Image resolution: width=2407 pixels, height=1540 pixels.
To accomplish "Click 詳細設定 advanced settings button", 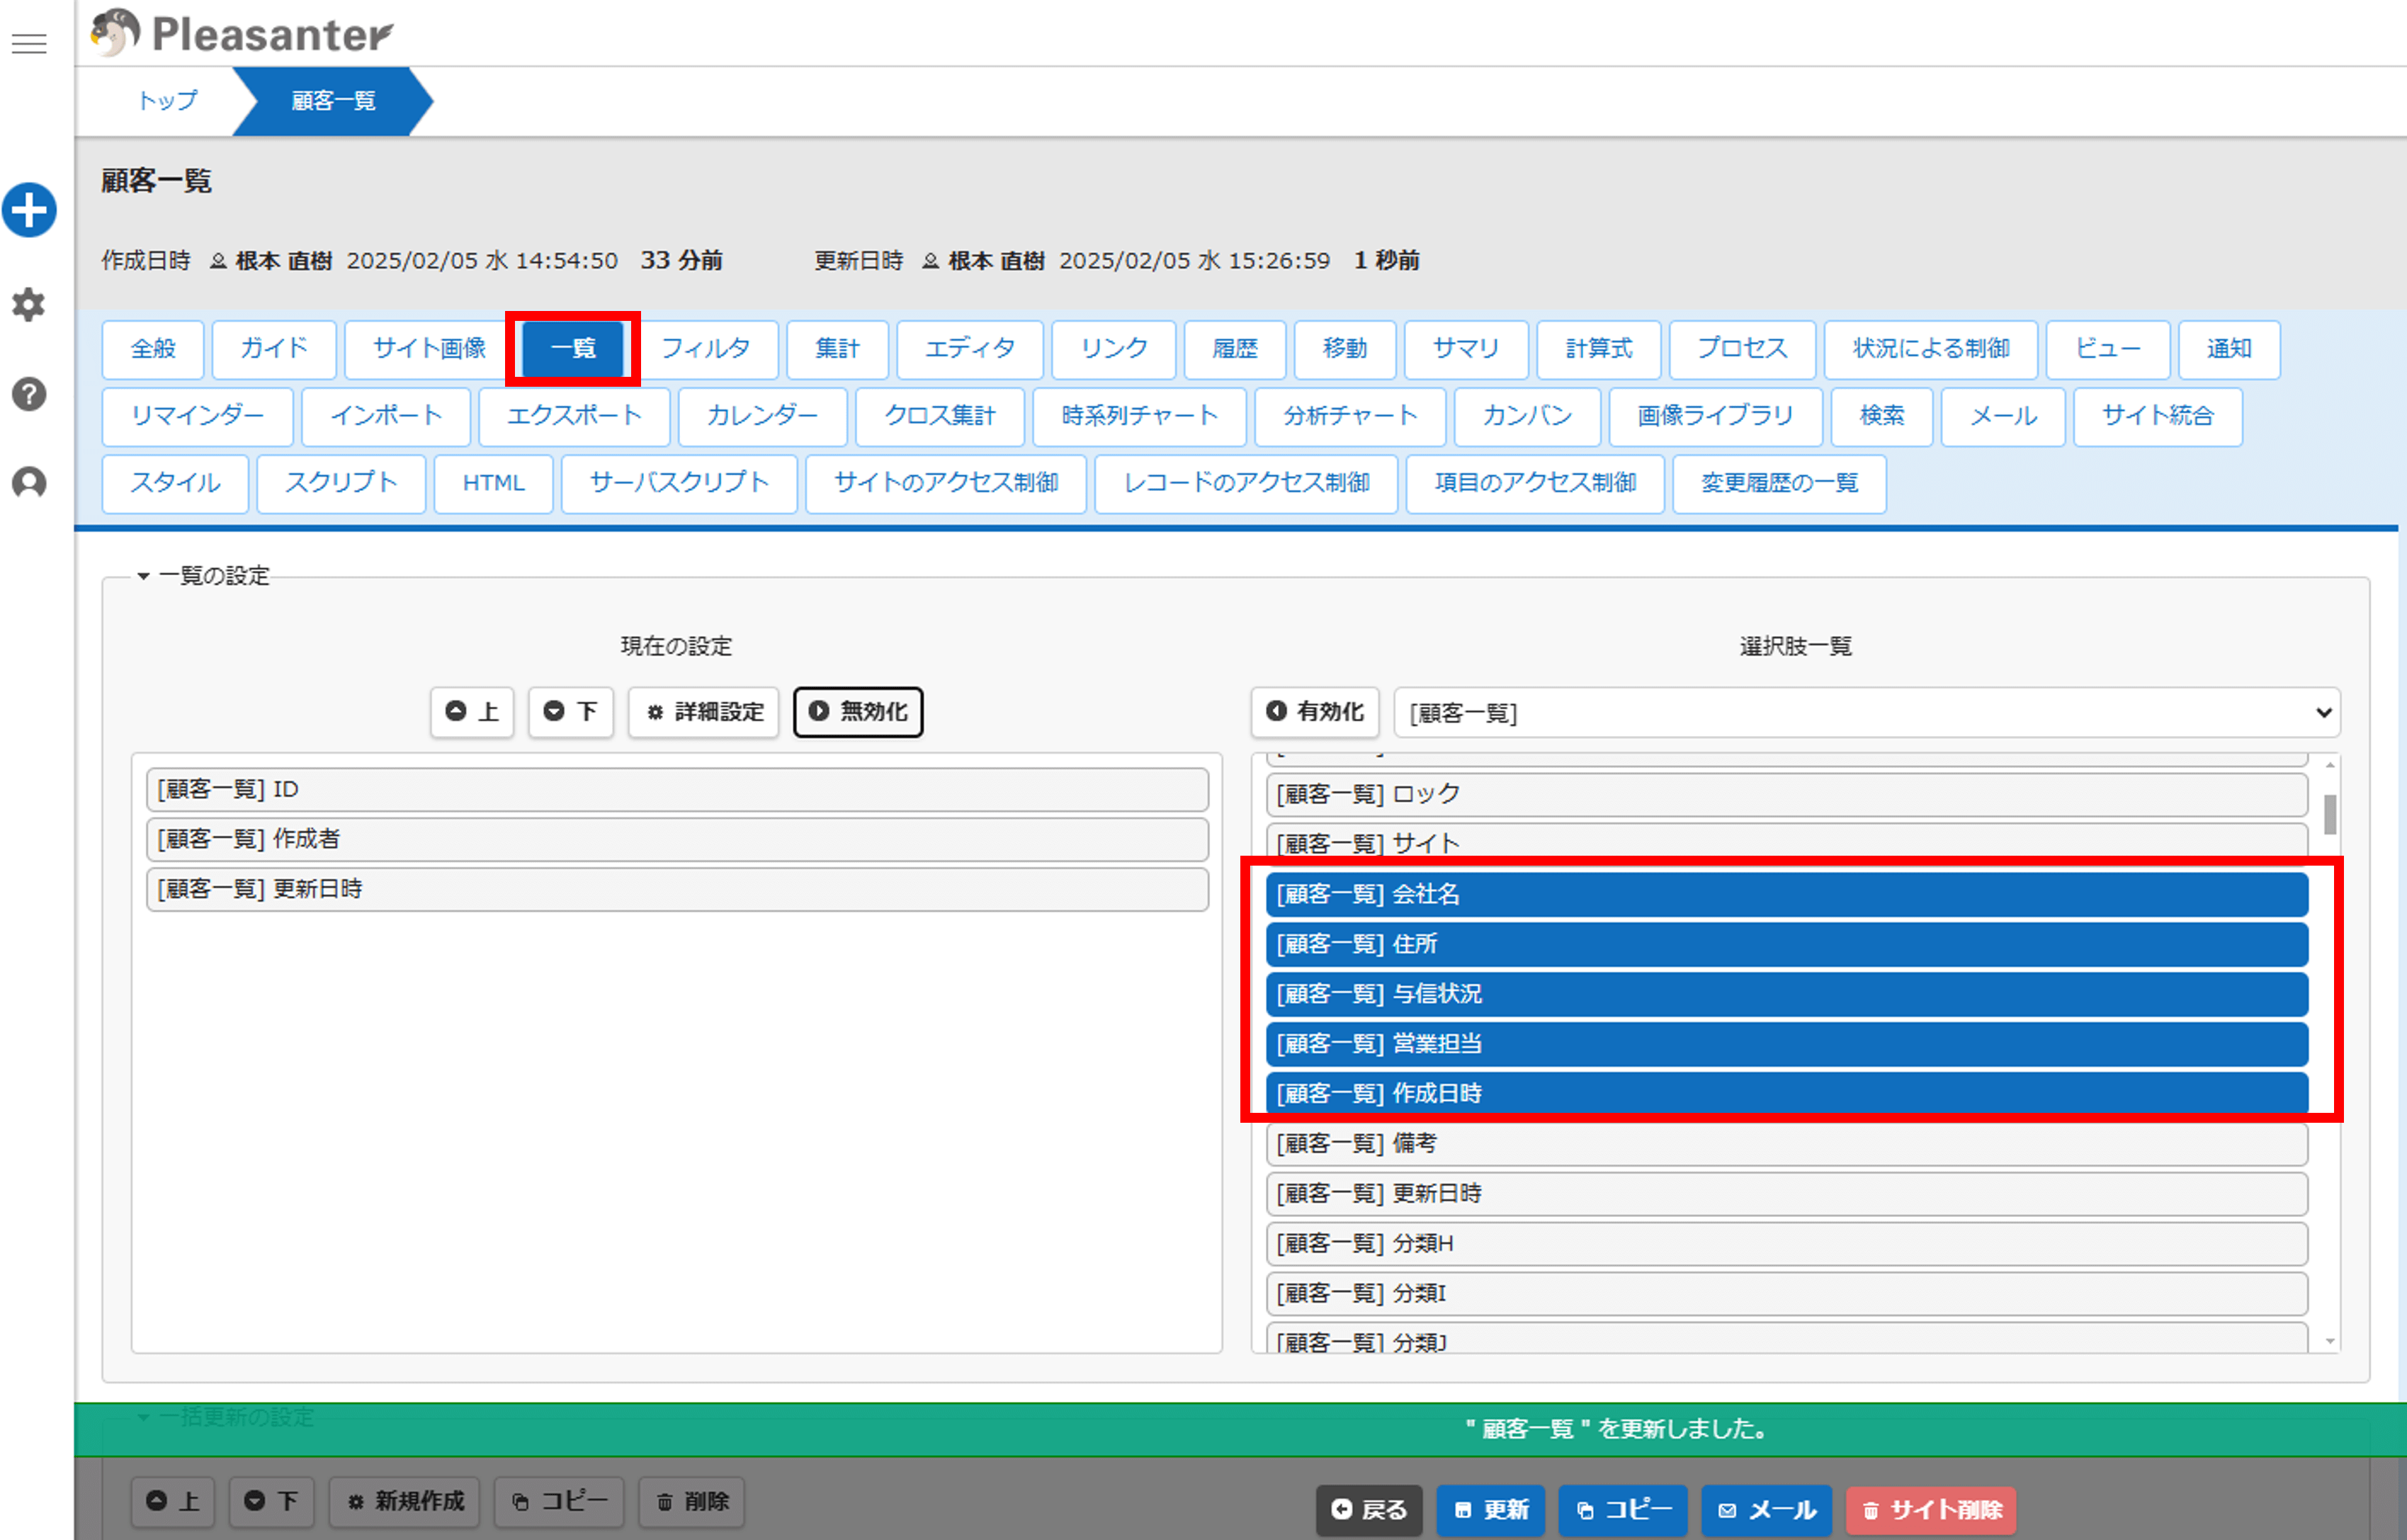I will point(704,712).
